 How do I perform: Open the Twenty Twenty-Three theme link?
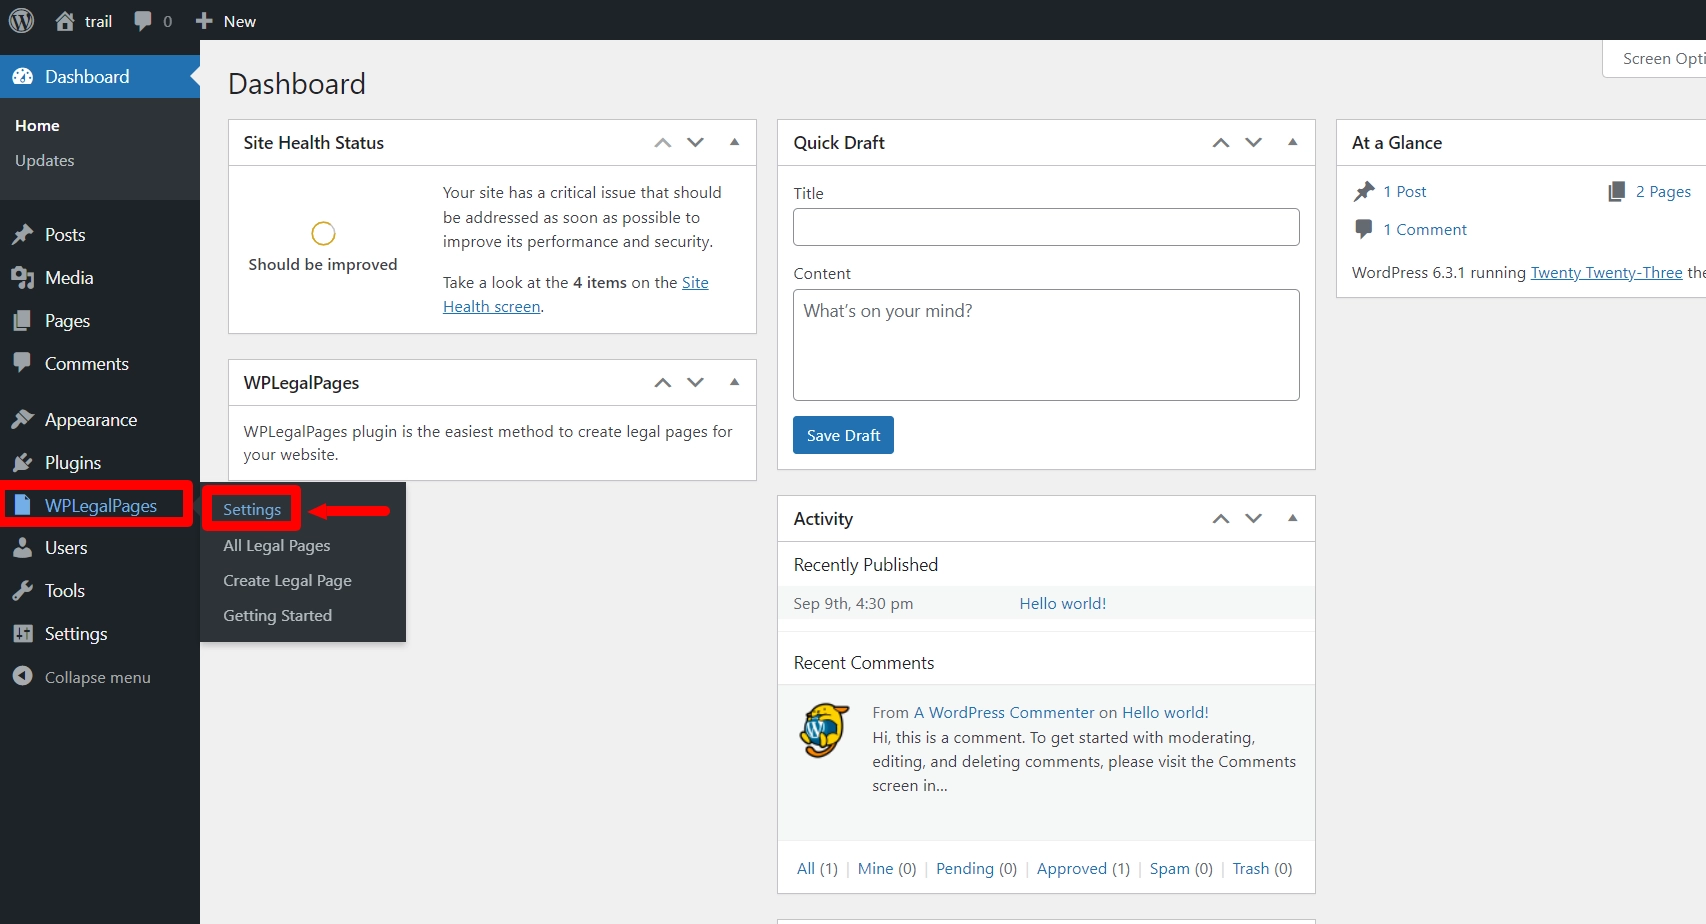pos(1606,273)
